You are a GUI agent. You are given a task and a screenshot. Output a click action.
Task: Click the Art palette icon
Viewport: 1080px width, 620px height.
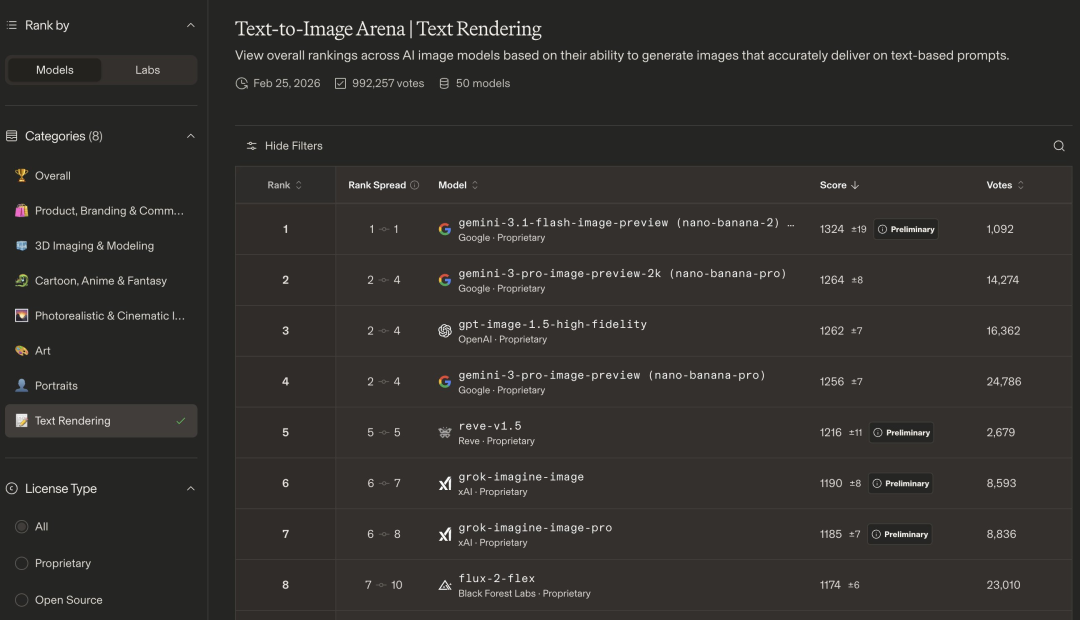pyautogui.click(x=22, y=351)
